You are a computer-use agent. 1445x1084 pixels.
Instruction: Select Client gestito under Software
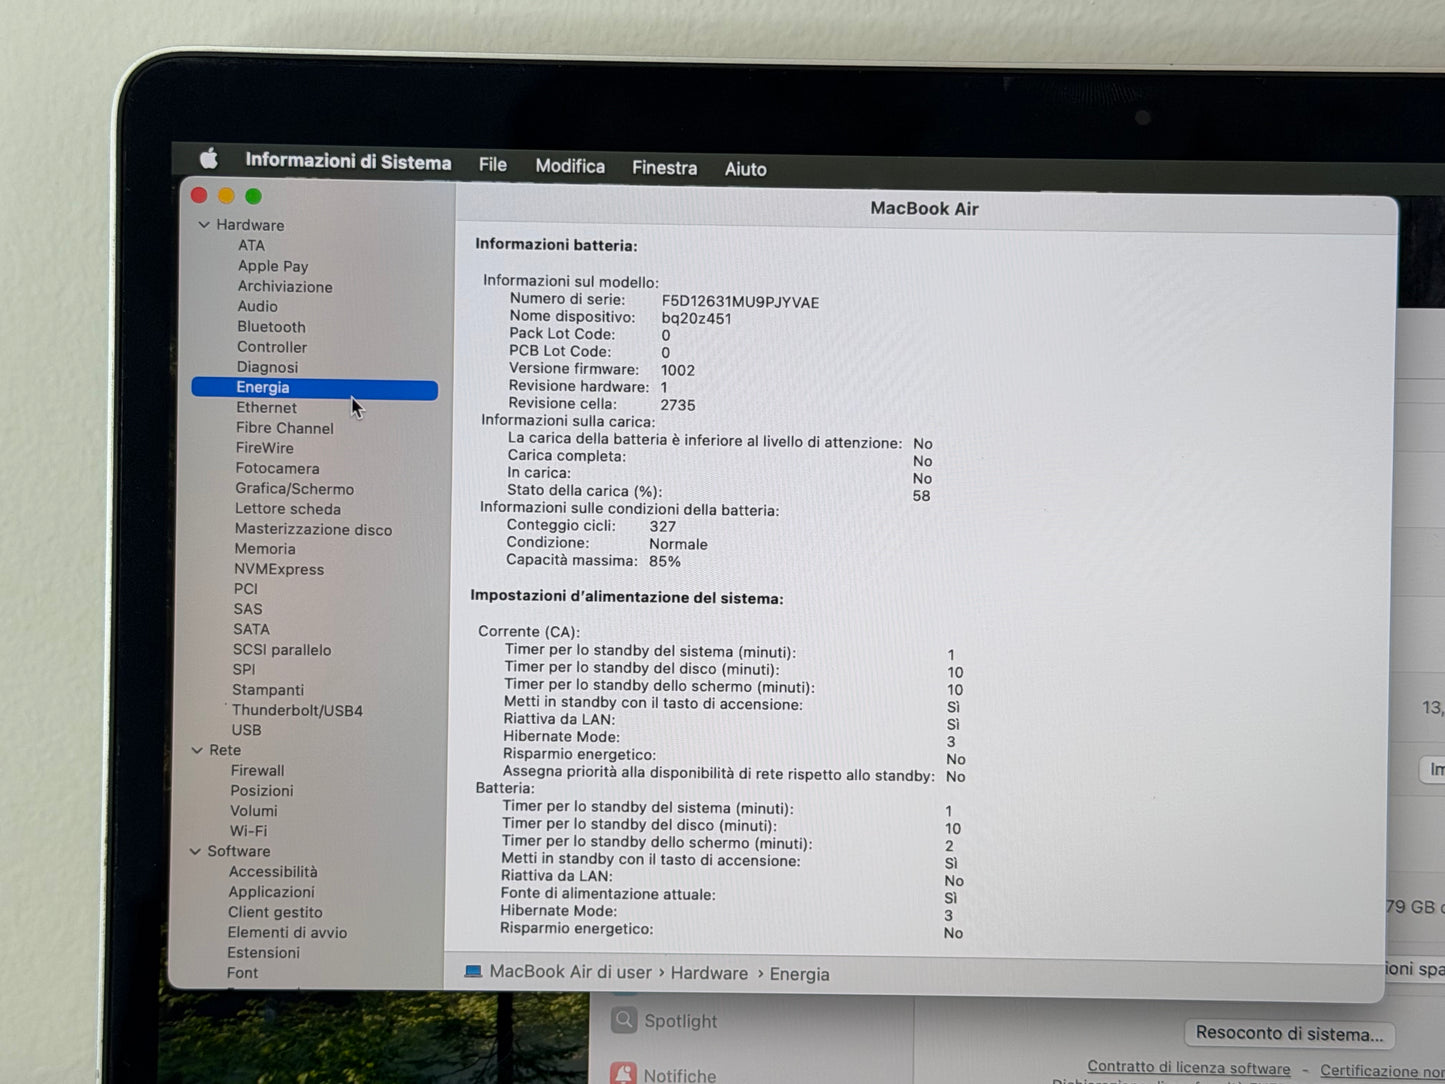[274, 912]
